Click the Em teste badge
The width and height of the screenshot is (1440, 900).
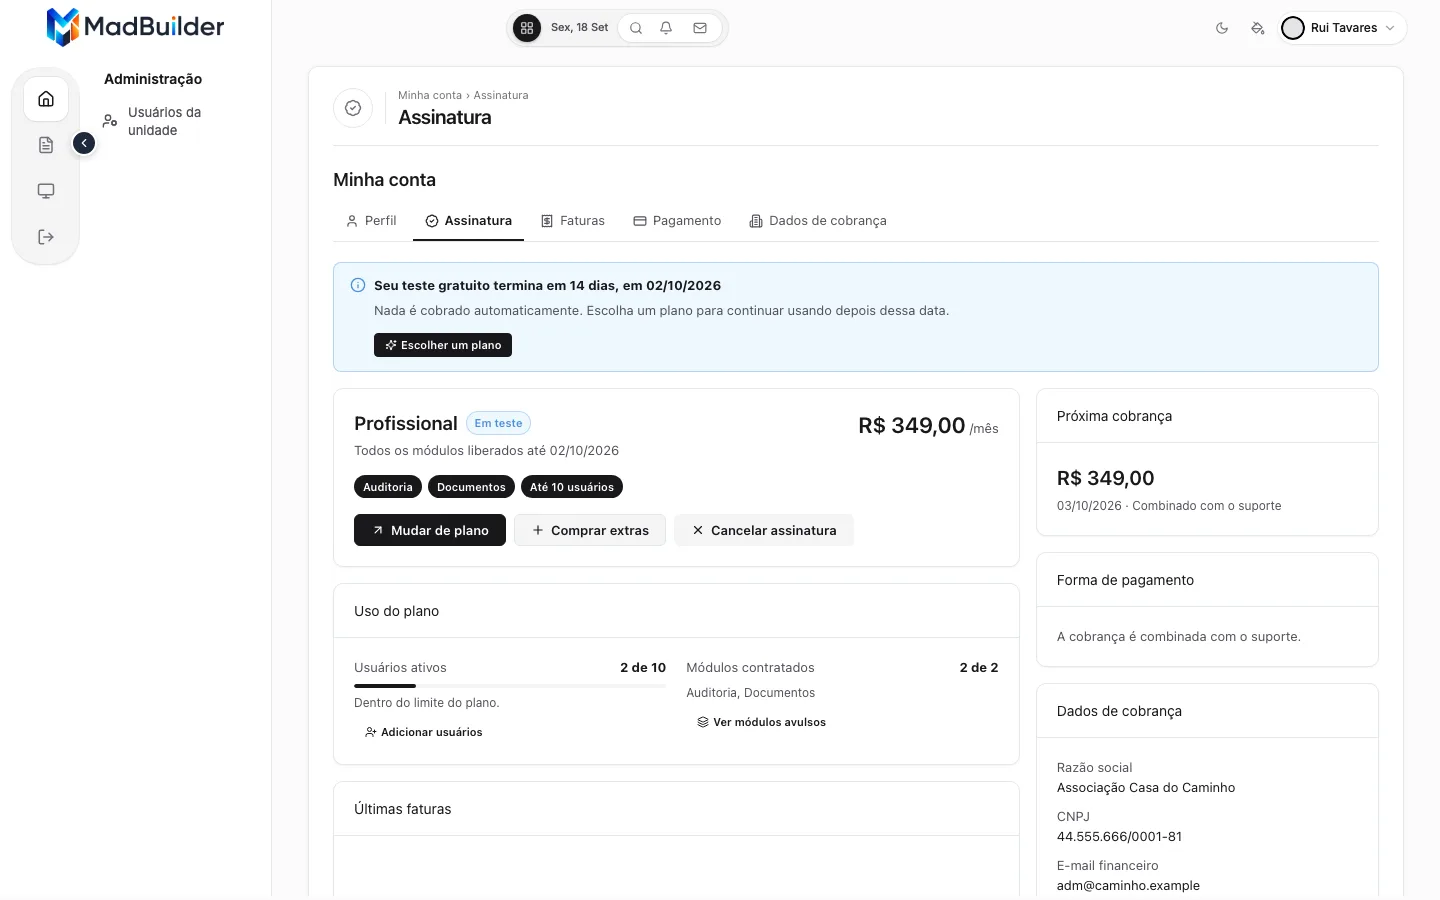499,423
